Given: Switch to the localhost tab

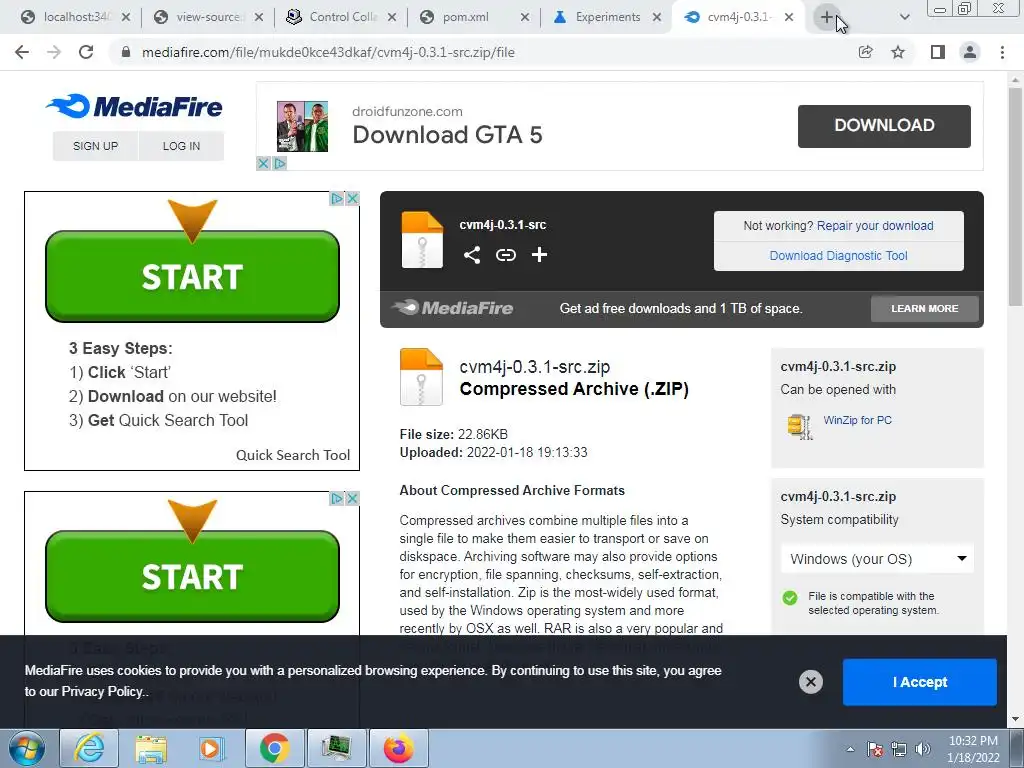Looking at the screenshot, I should (74, 17).
